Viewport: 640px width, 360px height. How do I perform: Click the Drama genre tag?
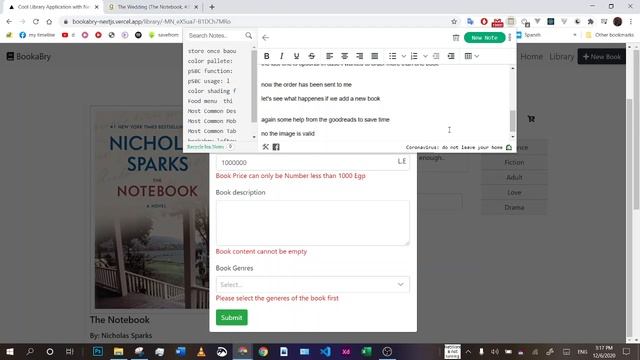(514, 207)
